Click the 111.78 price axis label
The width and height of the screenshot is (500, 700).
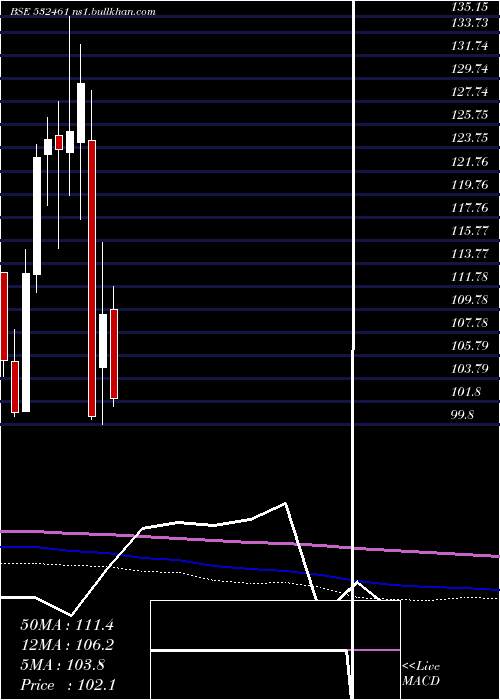(469, 277)
